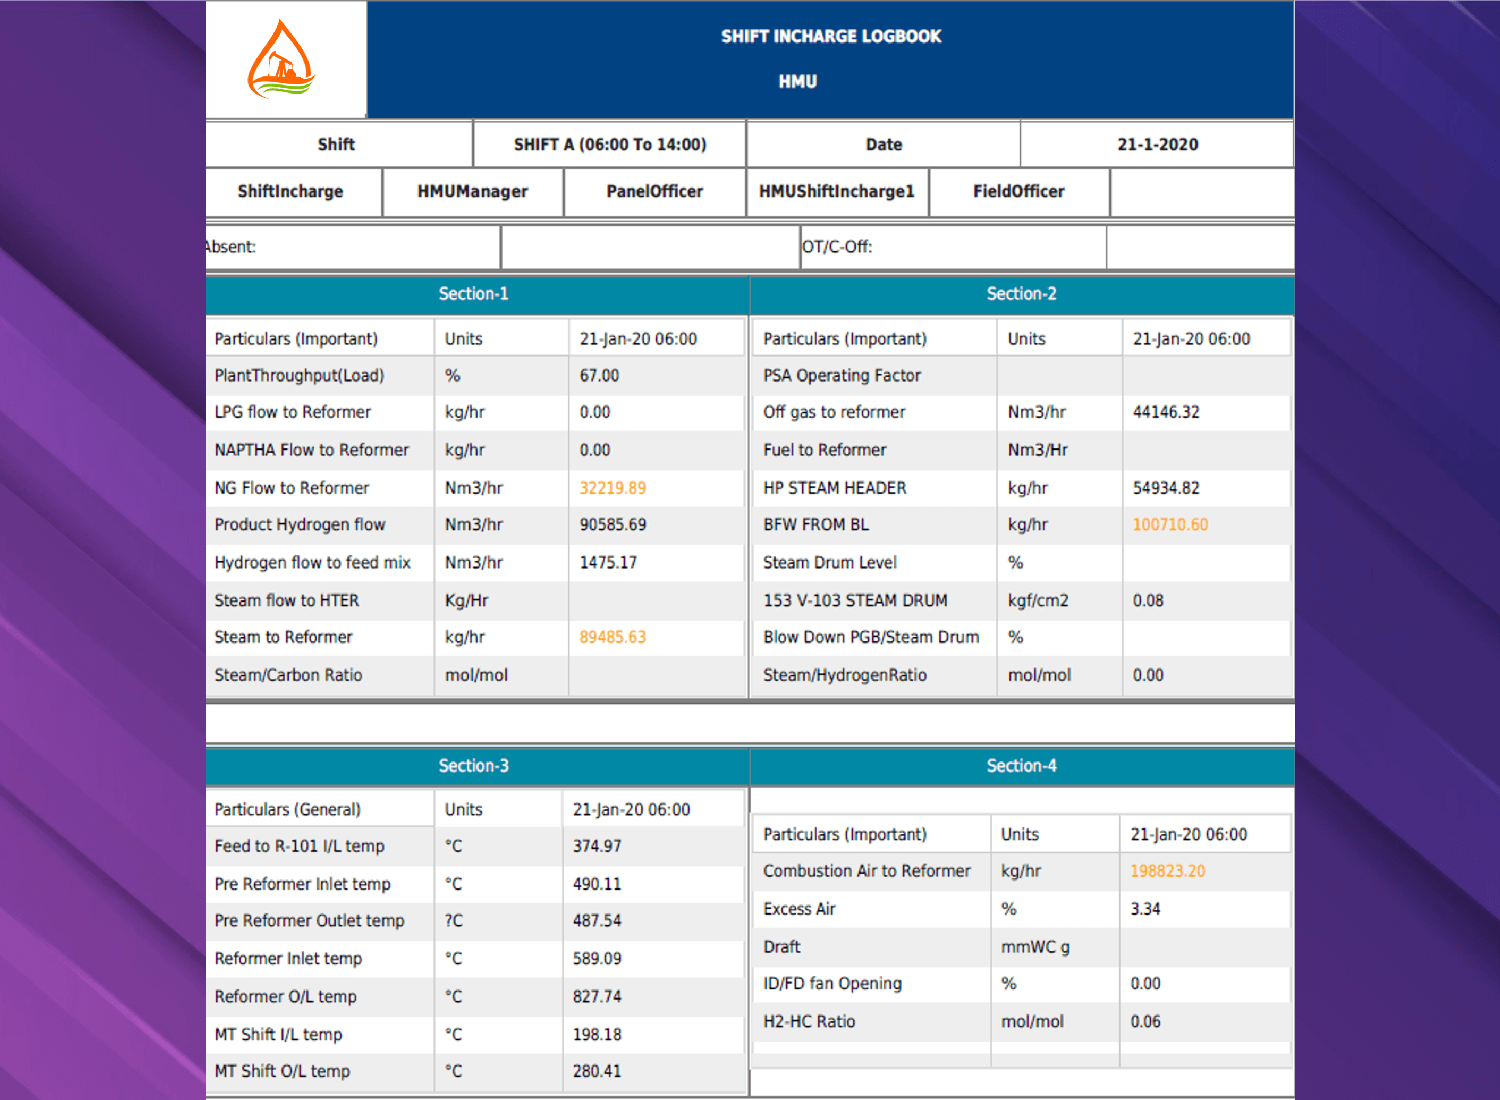Click Steam to Reformer value 89485.63
The width and height of the screenshot is (1500, 1100).
613,637
